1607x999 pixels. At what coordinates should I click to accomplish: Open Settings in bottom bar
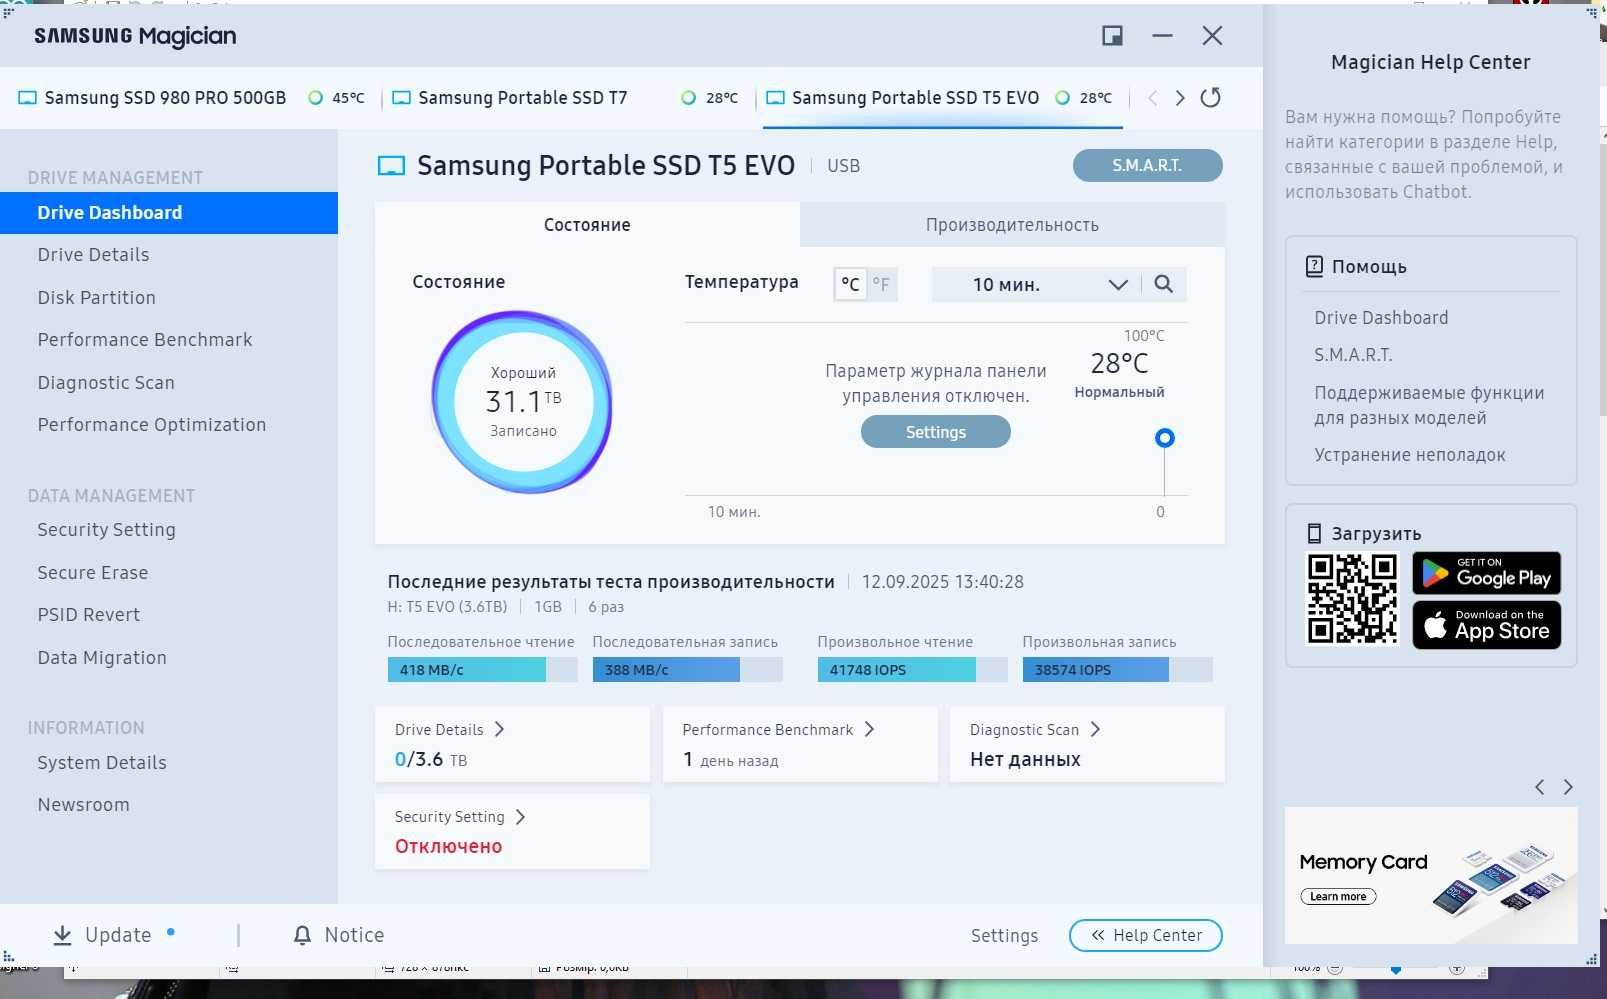click(x=1004, y=936)
